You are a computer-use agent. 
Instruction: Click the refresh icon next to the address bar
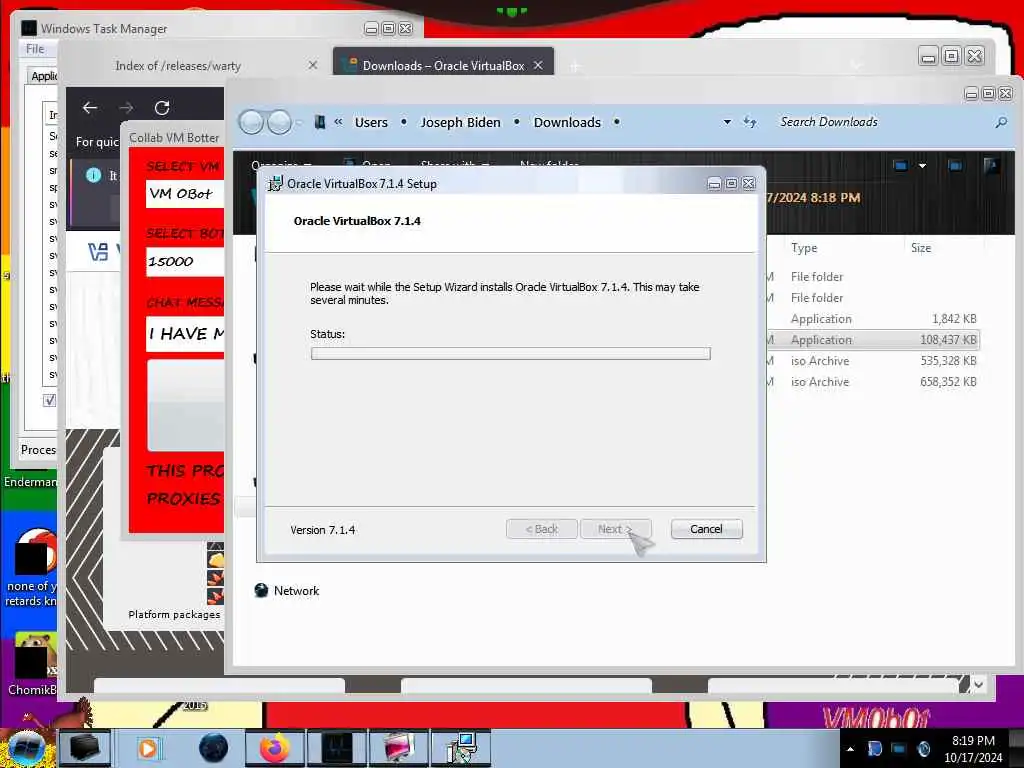pyautogui.click(x=750, y=122)
